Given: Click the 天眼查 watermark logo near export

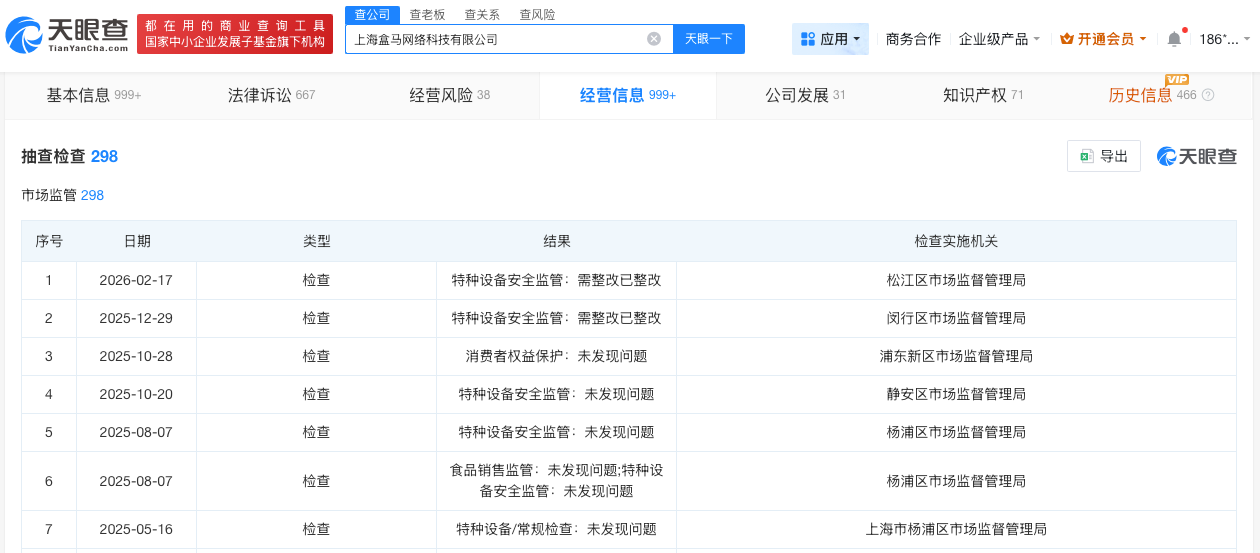Looking at the screenshot, I should 1197,156.
